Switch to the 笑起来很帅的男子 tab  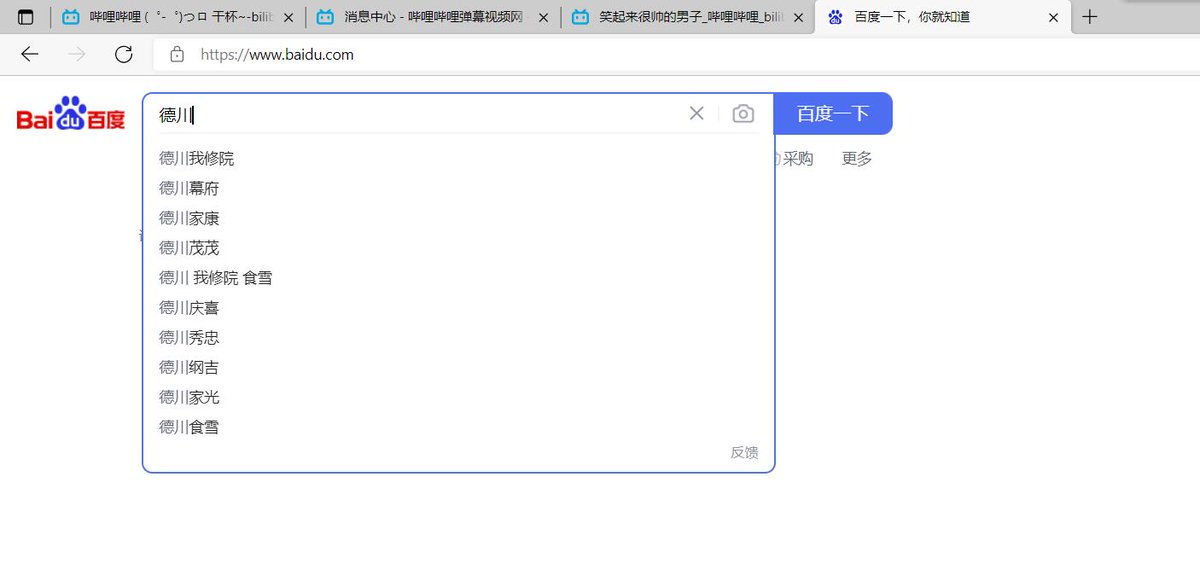687,17
